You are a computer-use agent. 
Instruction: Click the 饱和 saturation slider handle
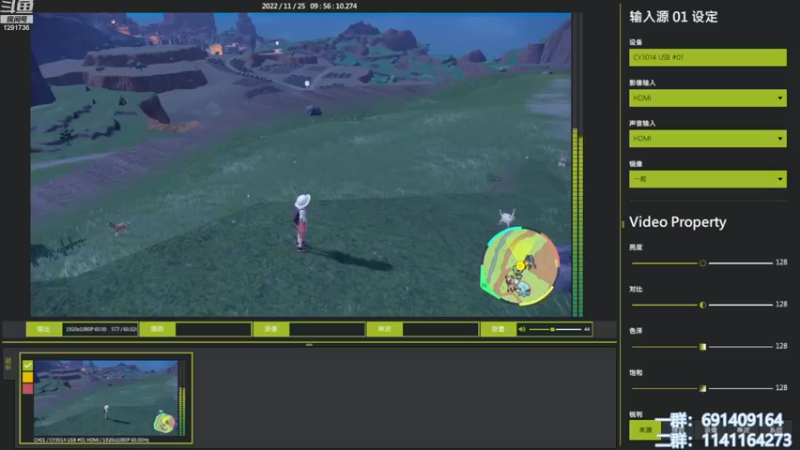pyautogui.click(x=703, y=388)
